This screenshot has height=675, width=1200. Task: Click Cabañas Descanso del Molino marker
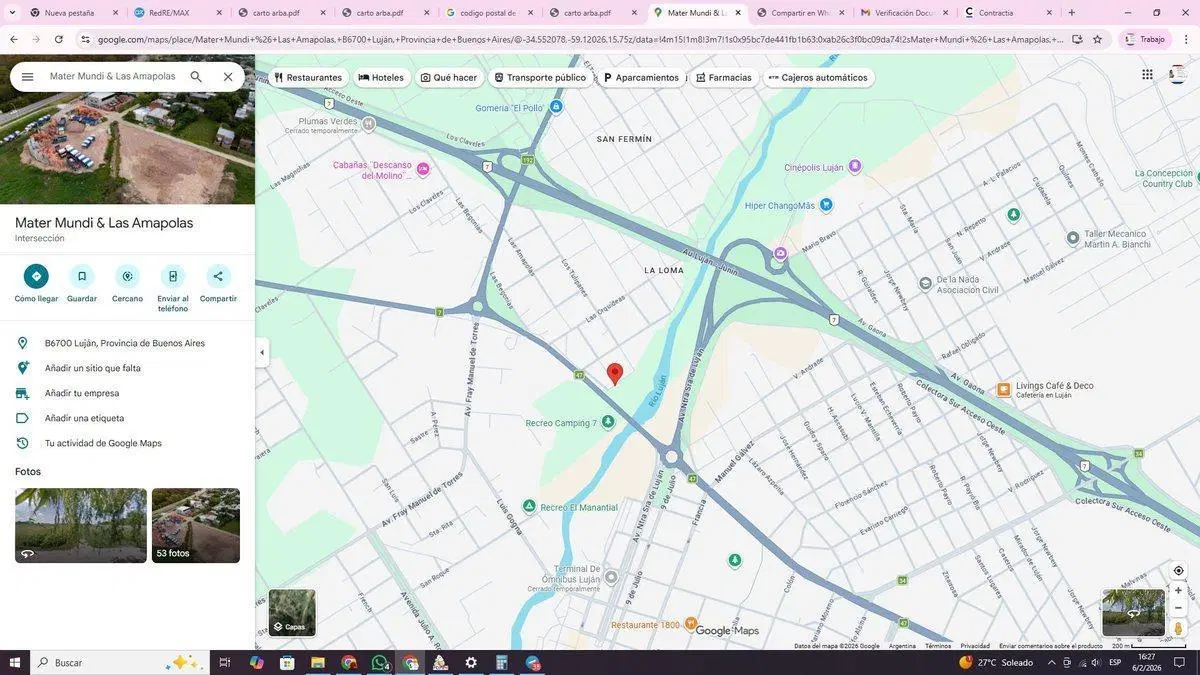pyautogui.click(x=422, y=169)
